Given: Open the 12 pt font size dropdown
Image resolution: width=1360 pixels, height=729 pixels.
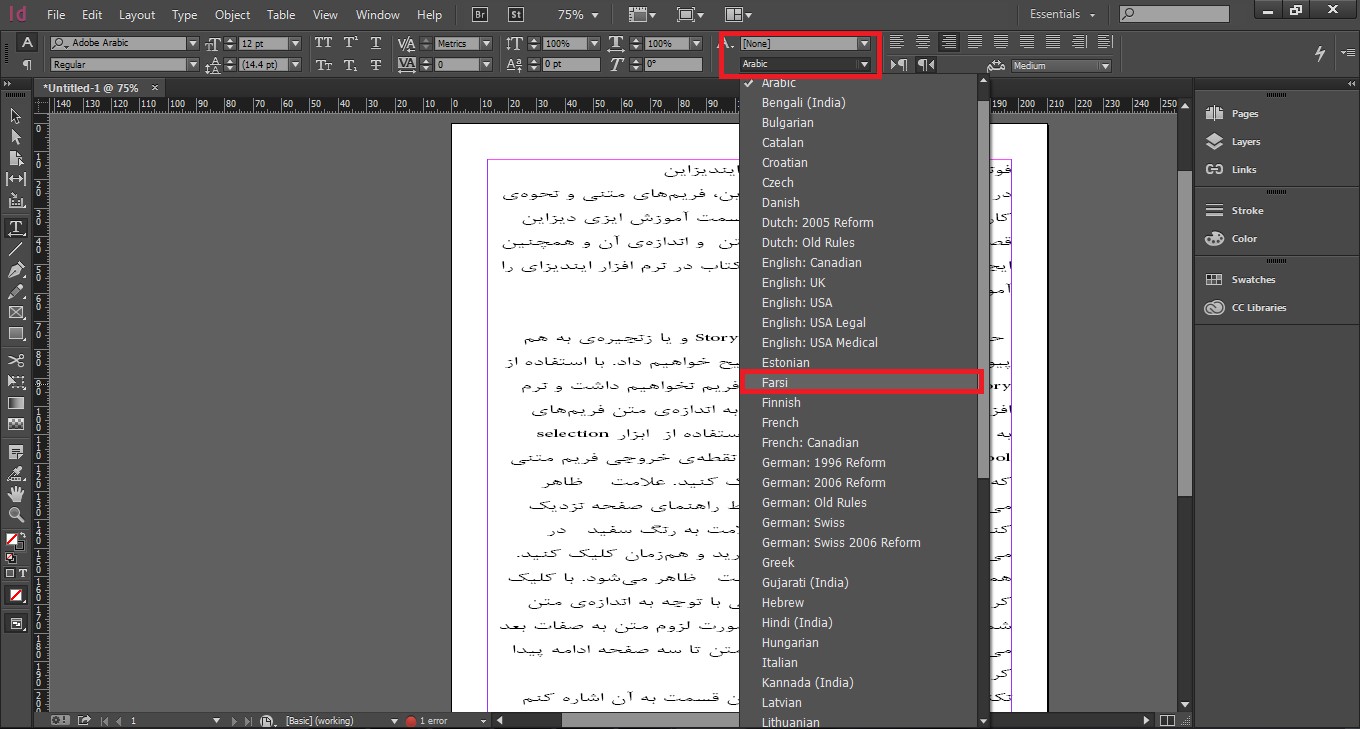Looking at the screenshot, I should [x=295, y=44].
